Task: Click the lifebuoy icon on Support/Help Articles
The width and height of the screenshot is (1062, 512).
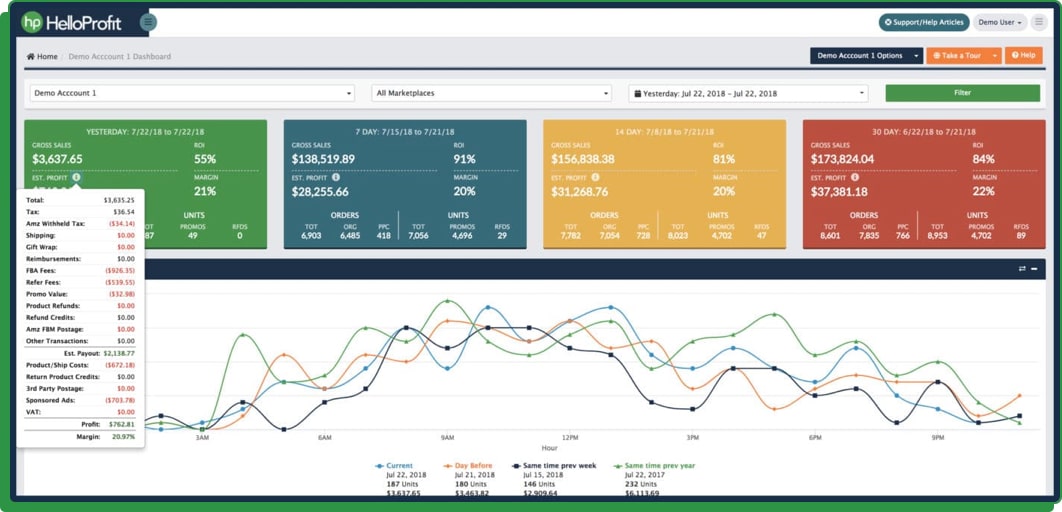Action: (889, 22)
